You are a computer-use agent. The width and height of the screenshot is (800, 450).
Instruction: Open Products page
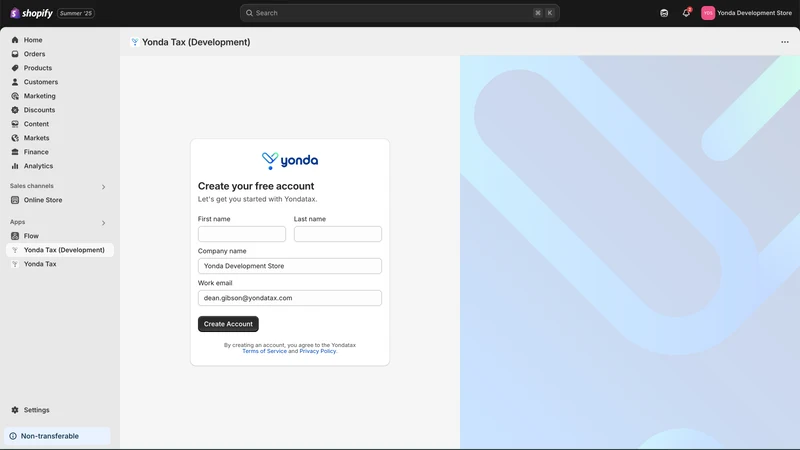click(x=60, y=68)
